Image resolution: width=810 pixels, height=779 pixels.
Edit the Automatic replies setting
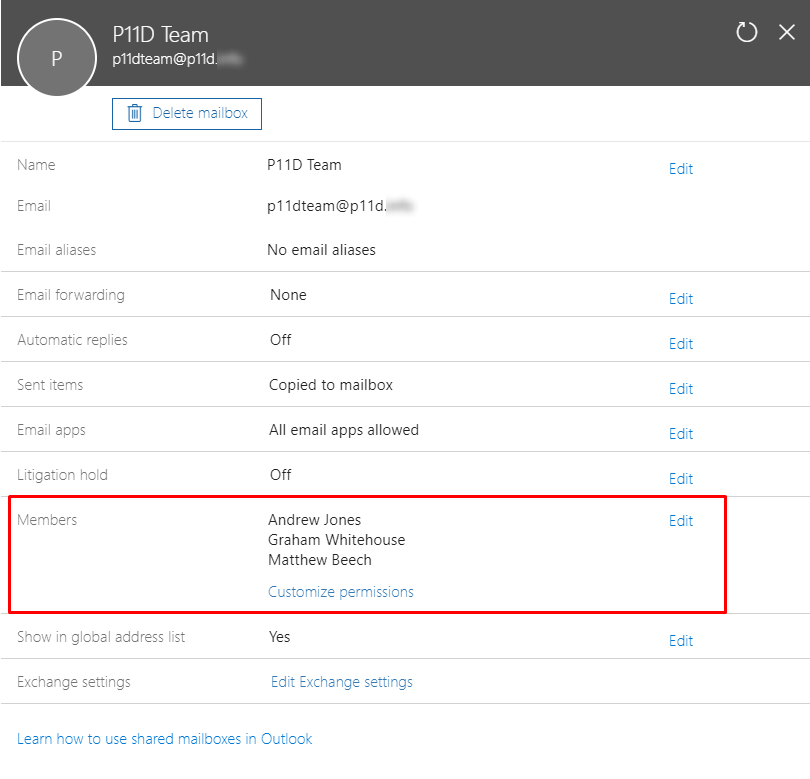680,344
